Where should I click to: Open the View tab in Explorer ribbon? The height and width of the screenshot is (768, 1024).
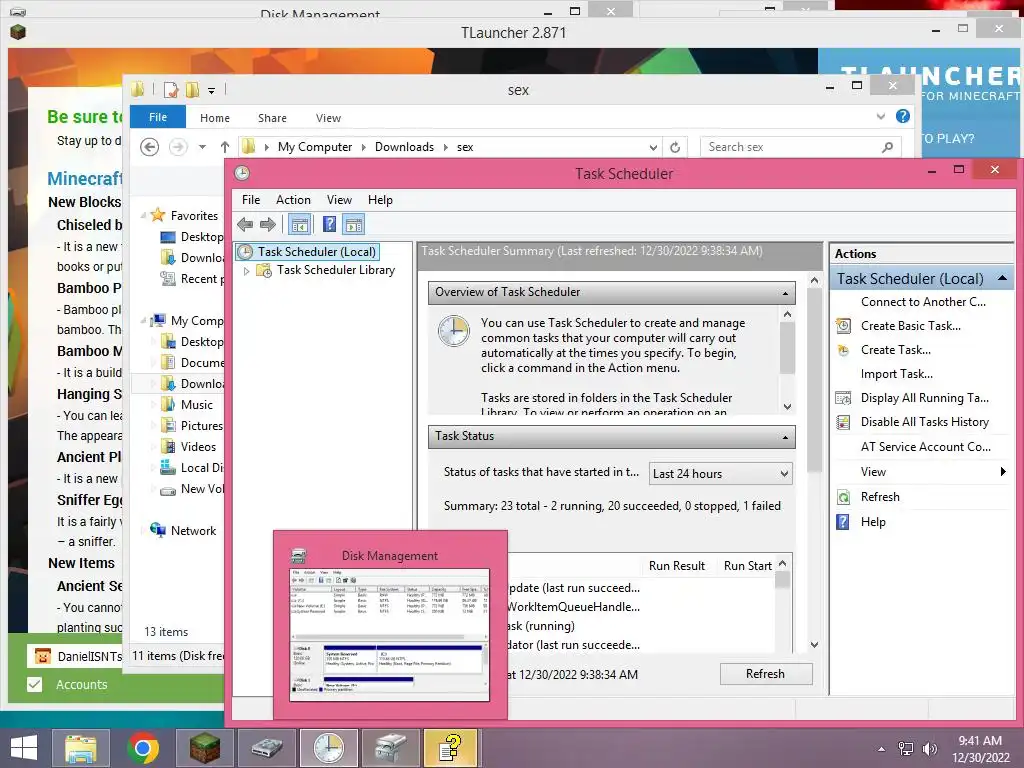(x=328, y=118)
